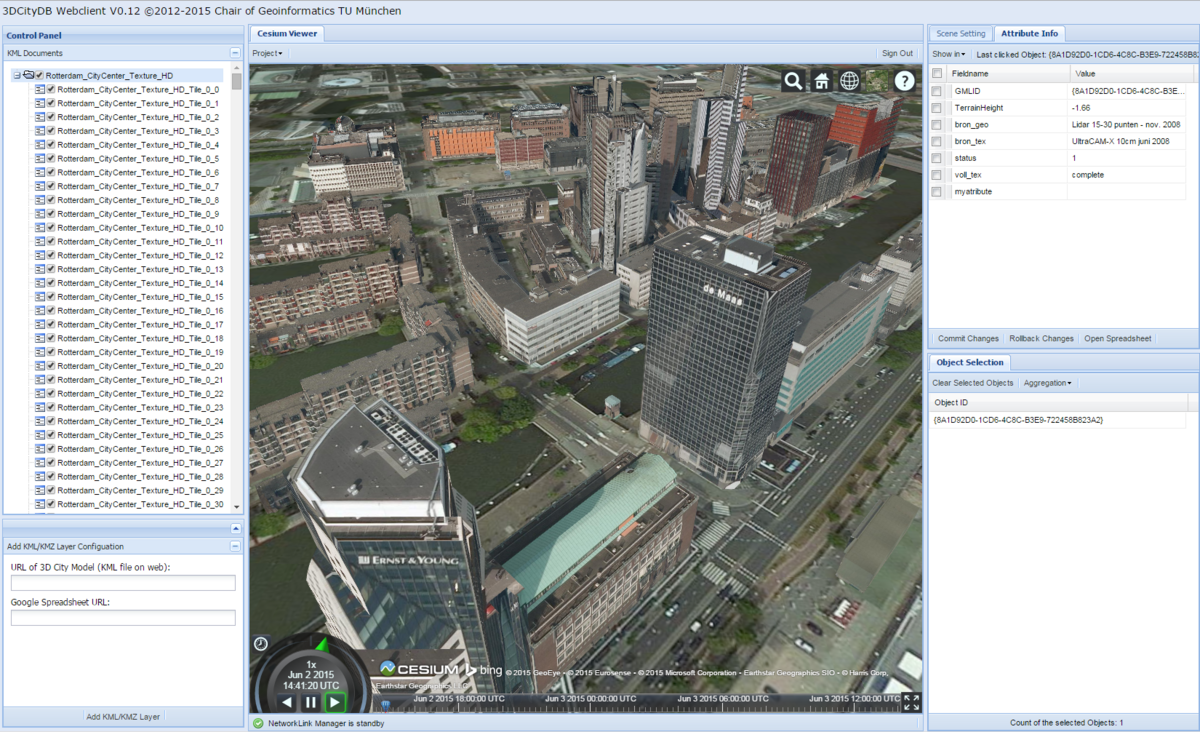The image size is (1200, 732).
Task: Toggle the Rotterdam_CityCenter_Texture_HD root checkbox
Action: coord(39,75)
